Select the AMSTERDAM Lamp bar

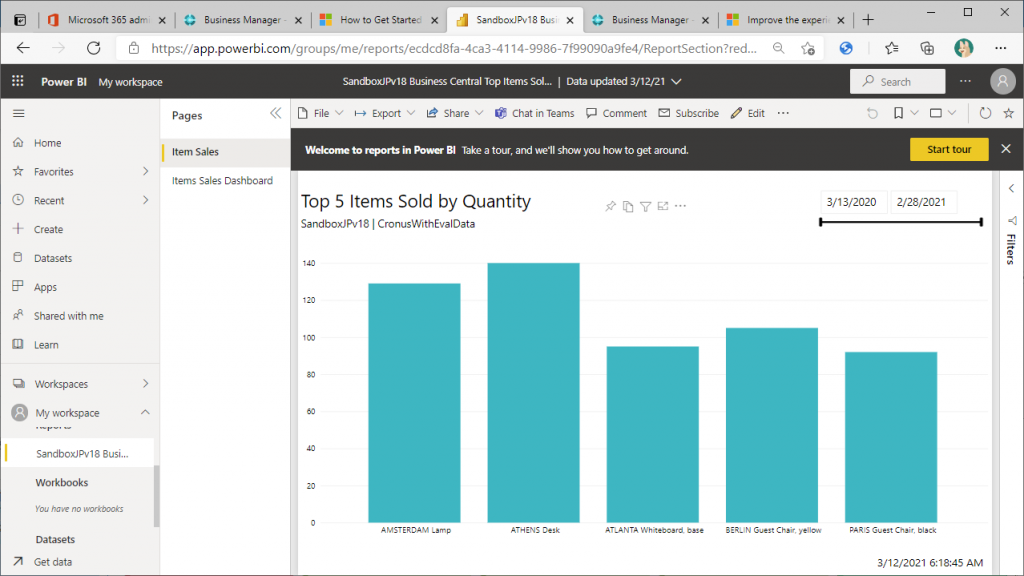[414, 403]
